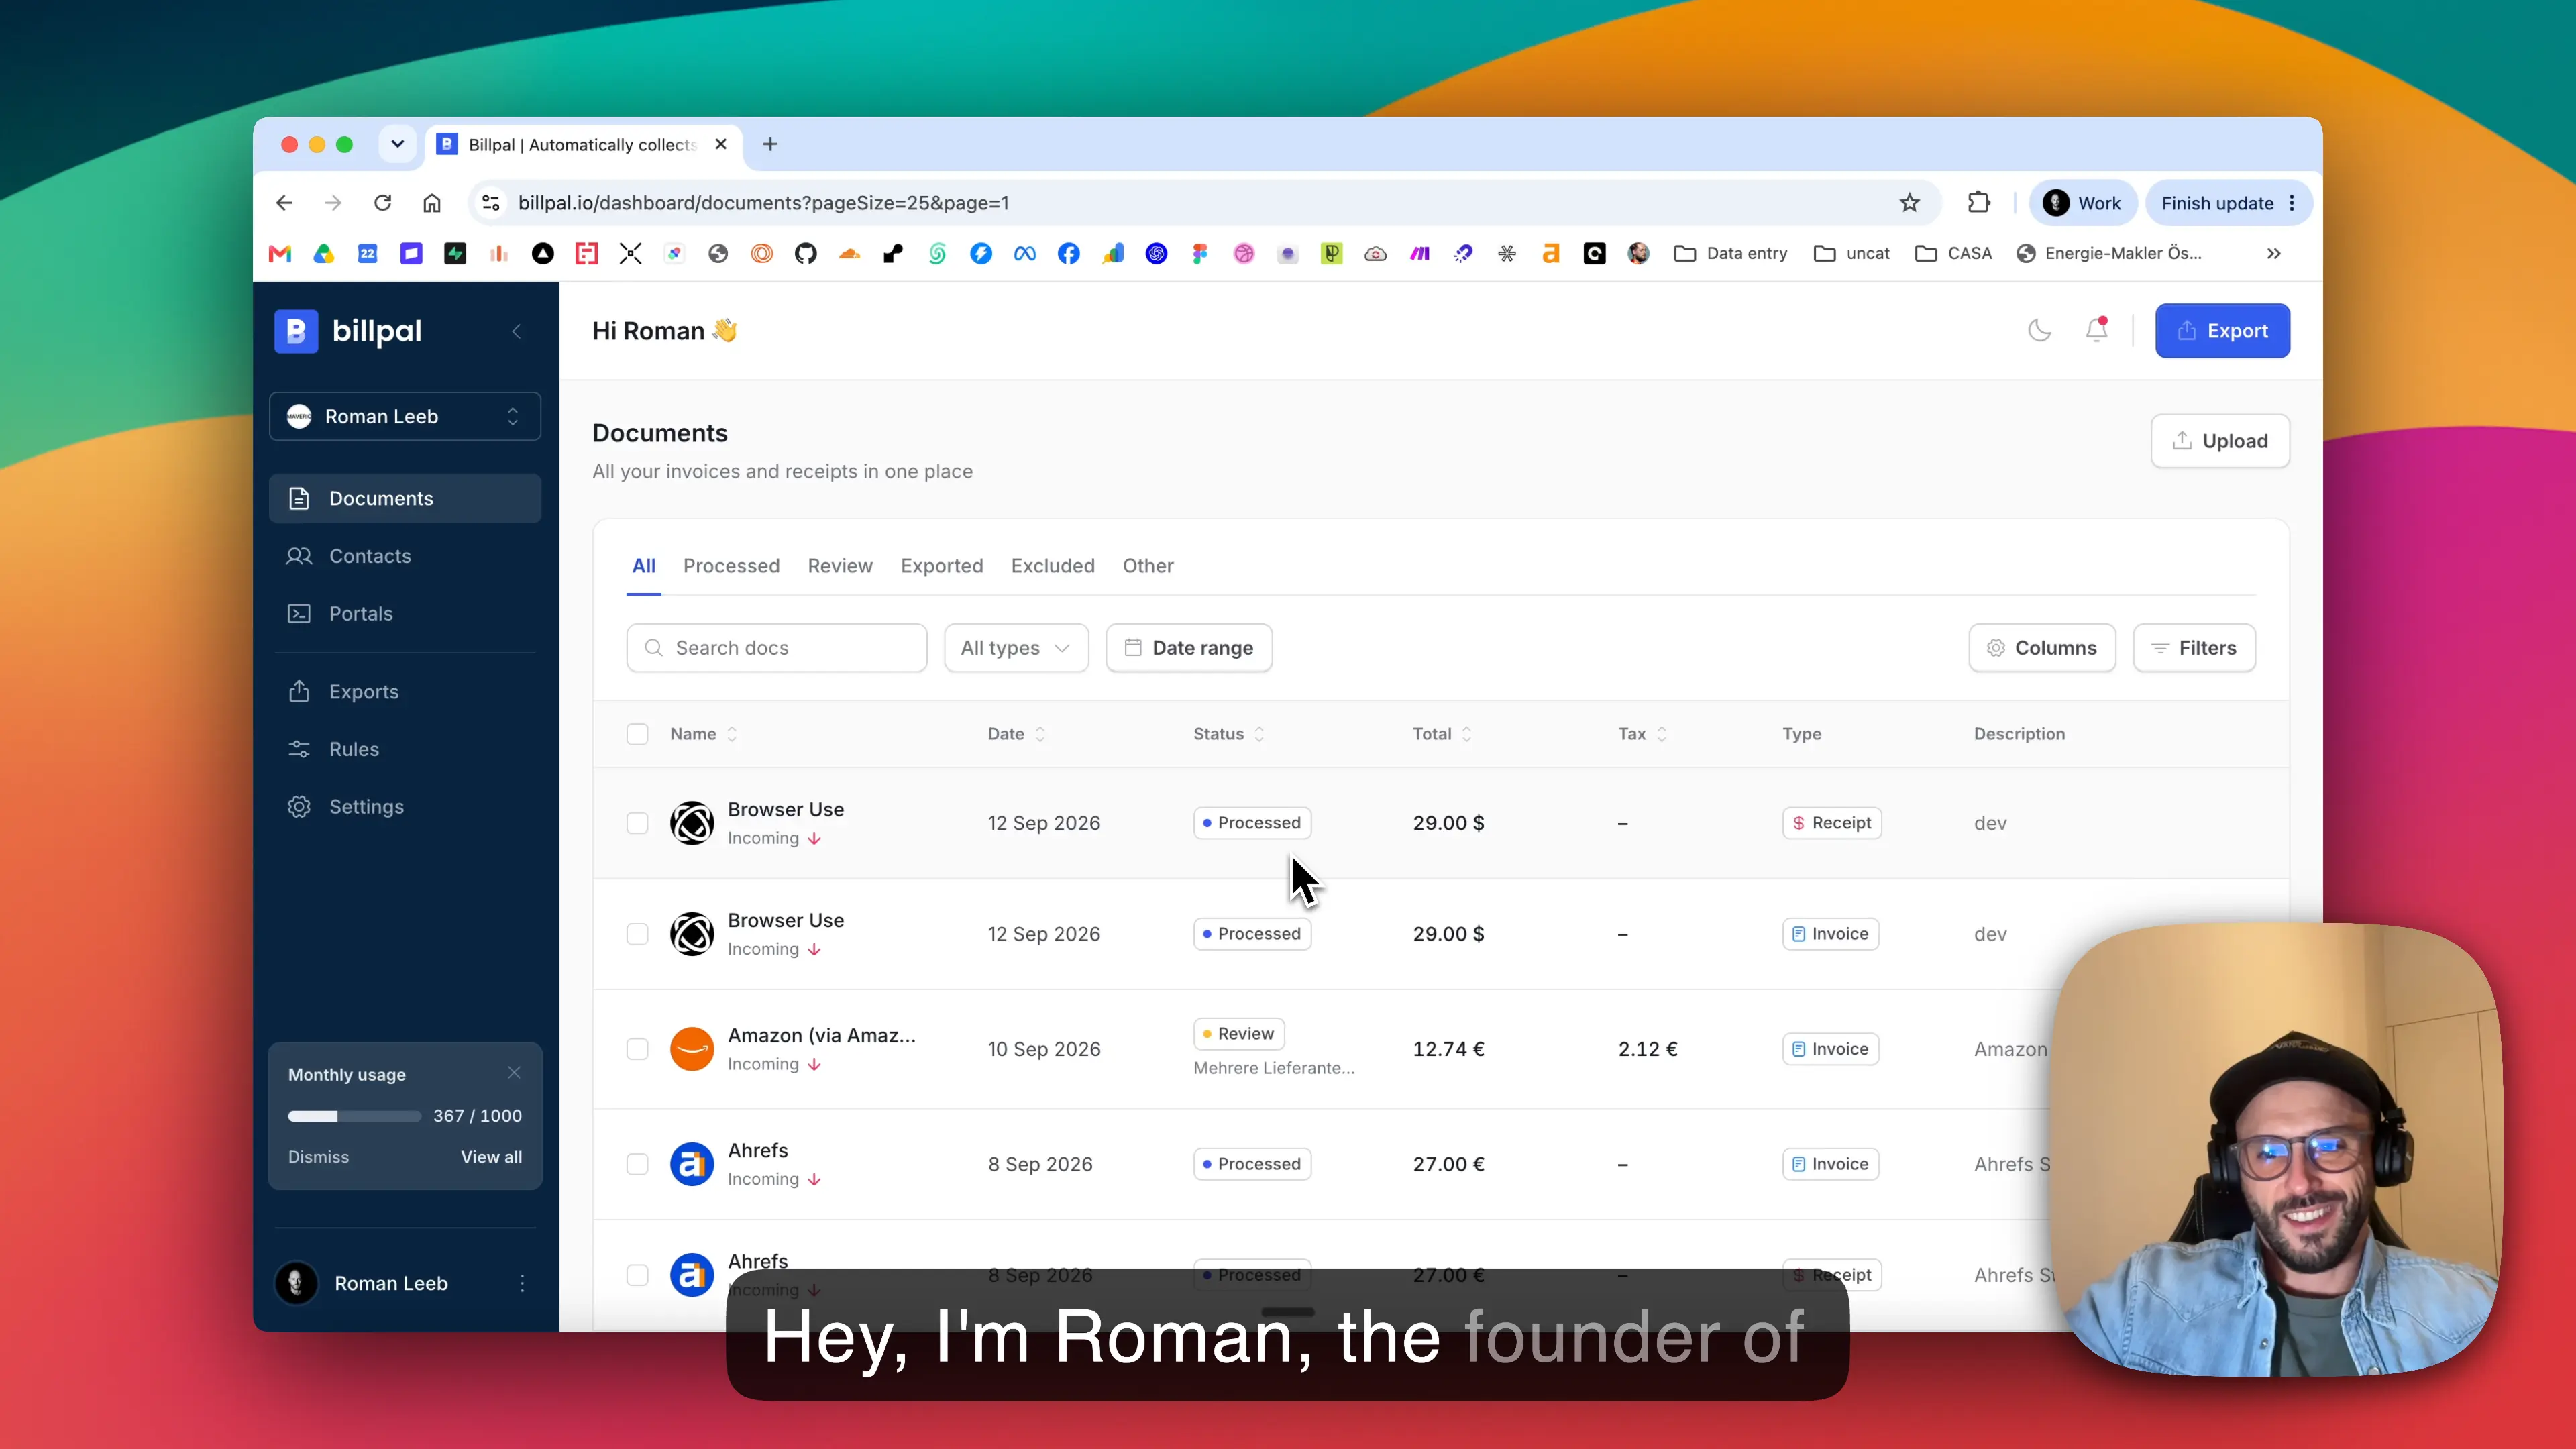Click the Upload button
The image size is (2576, 1449).
2220,441
